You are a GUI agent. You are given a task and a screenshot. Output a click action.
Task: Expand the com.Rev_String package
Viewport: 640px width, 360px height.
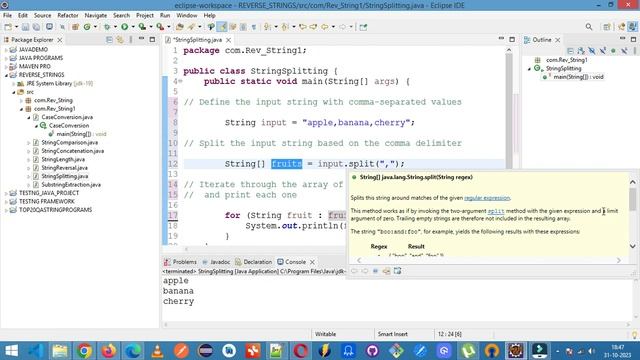point(21,100)
